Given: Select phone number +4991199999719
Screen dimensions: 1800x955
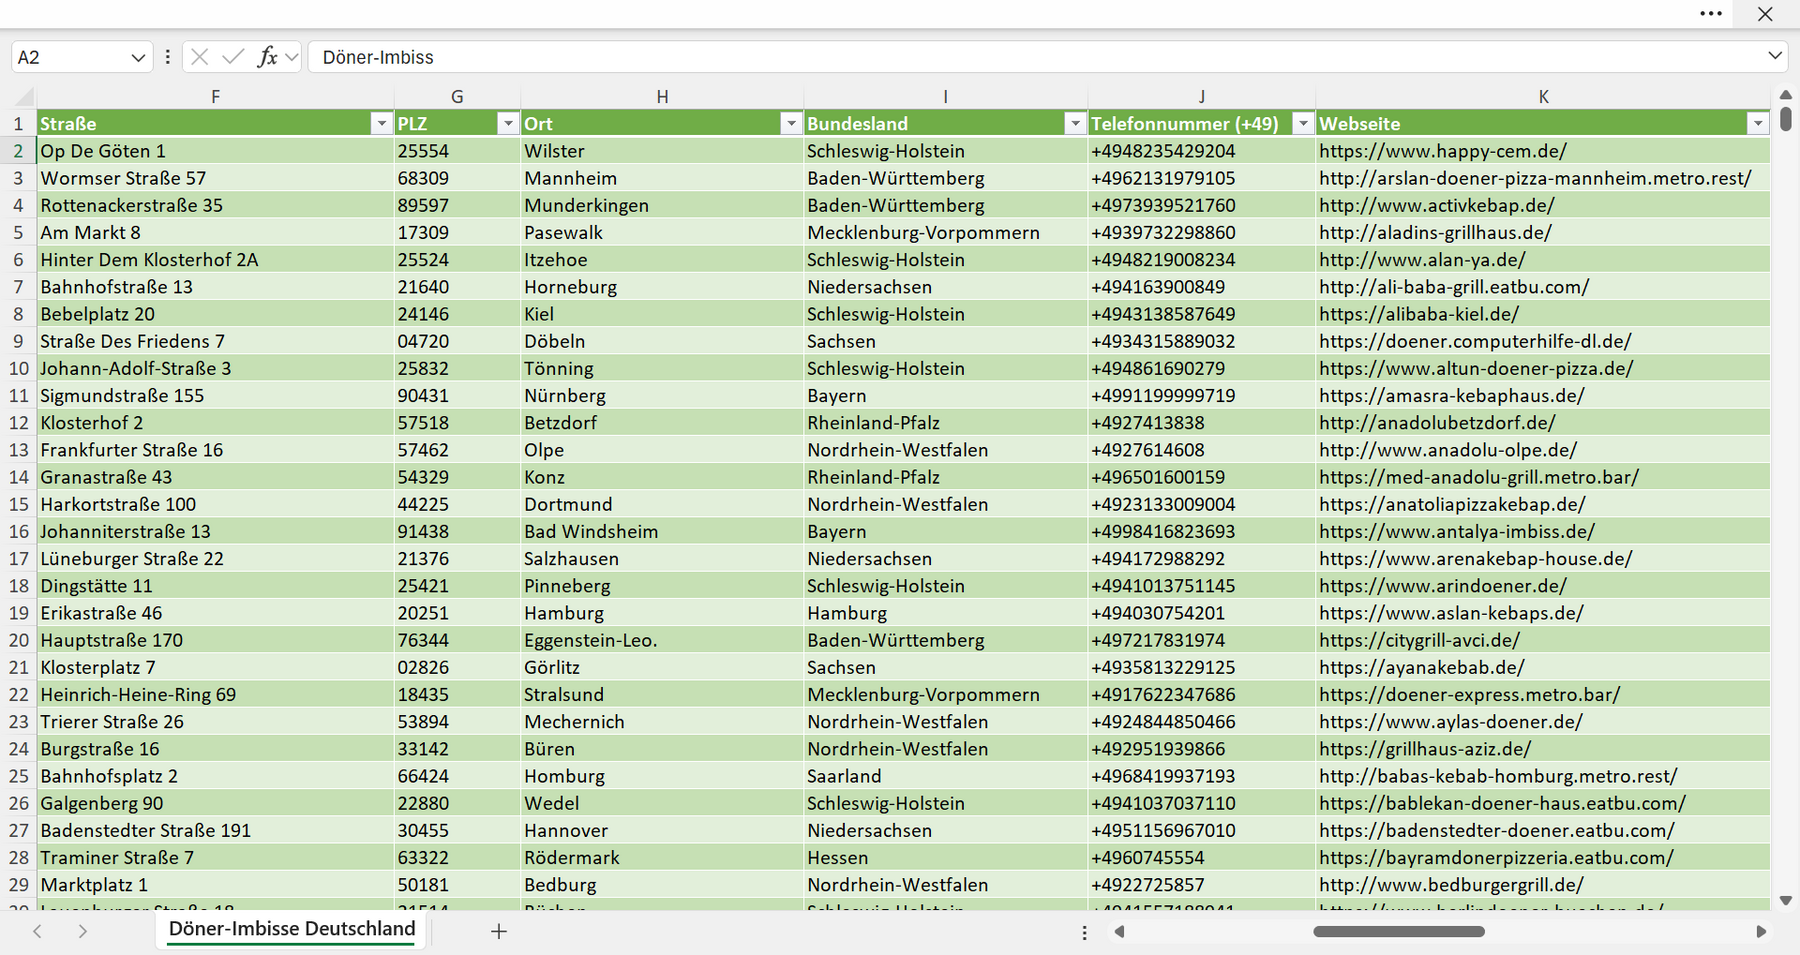Looking at the screenshot, I should coord(1201,396).
